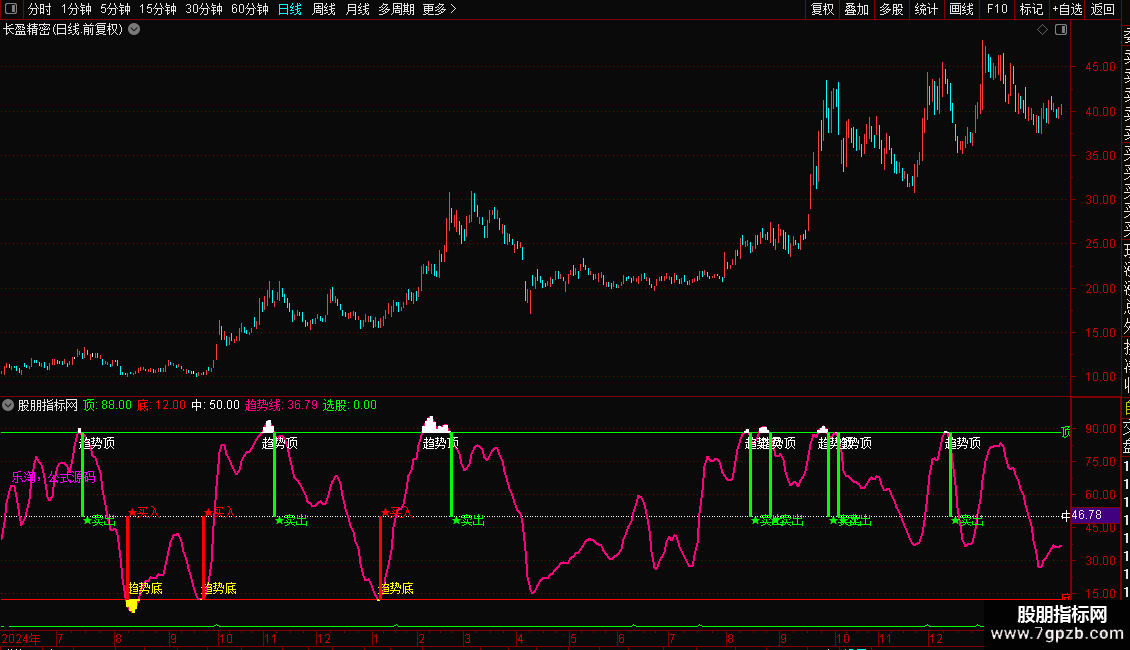Select the 5分钟 period
Image resolution: width=1130 pixels, height=650 pixels.
click(x=115, y=9)
